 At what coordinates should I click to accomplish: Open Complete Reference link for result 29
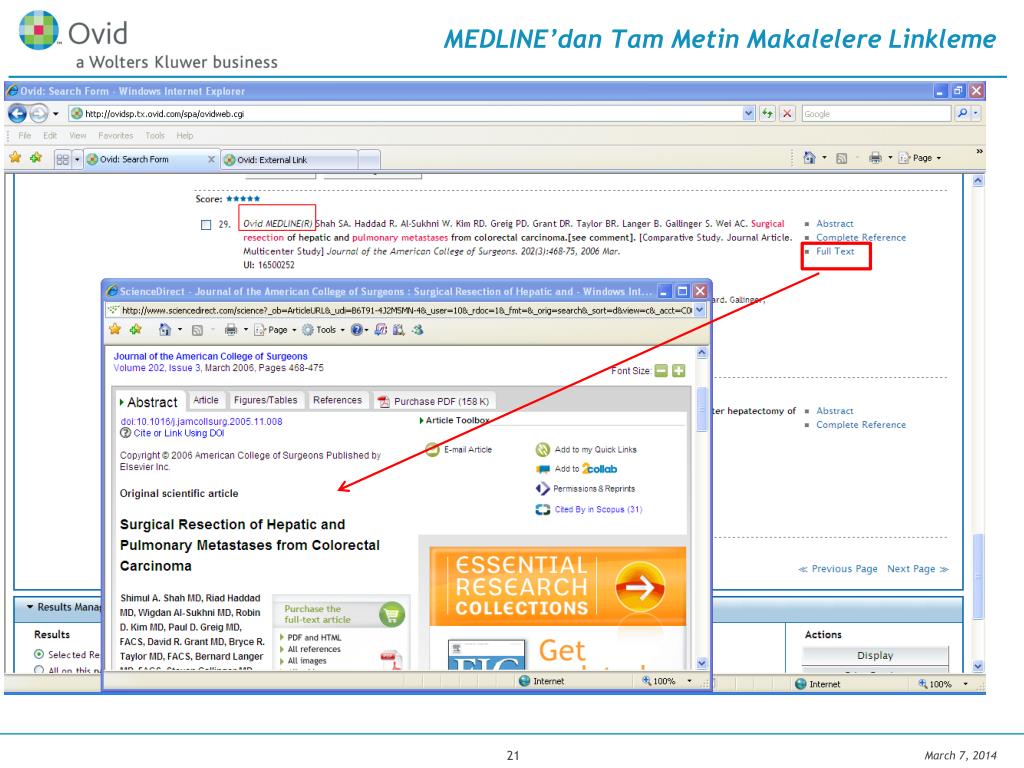pyautogui.click(x=861, y=238)
